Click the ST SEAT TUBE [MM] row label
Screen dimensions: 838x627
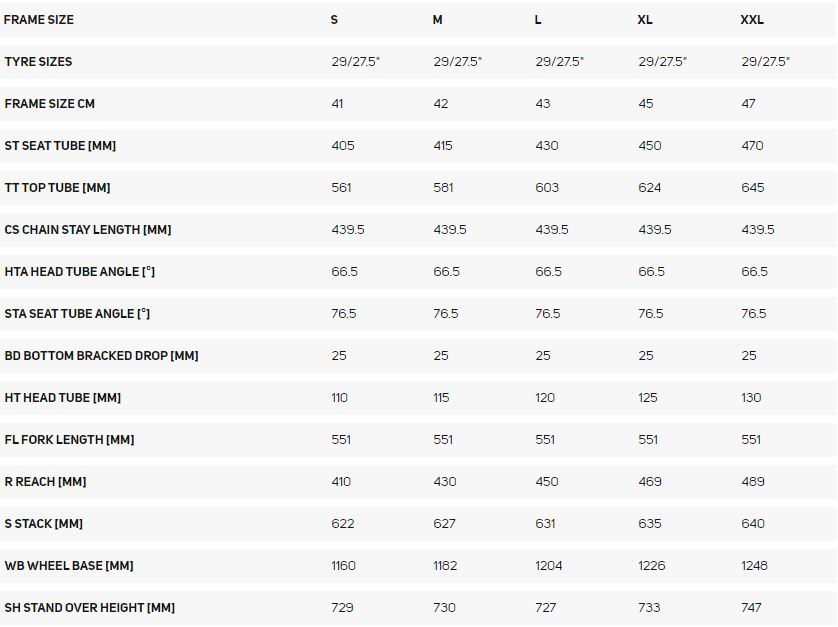60,145
